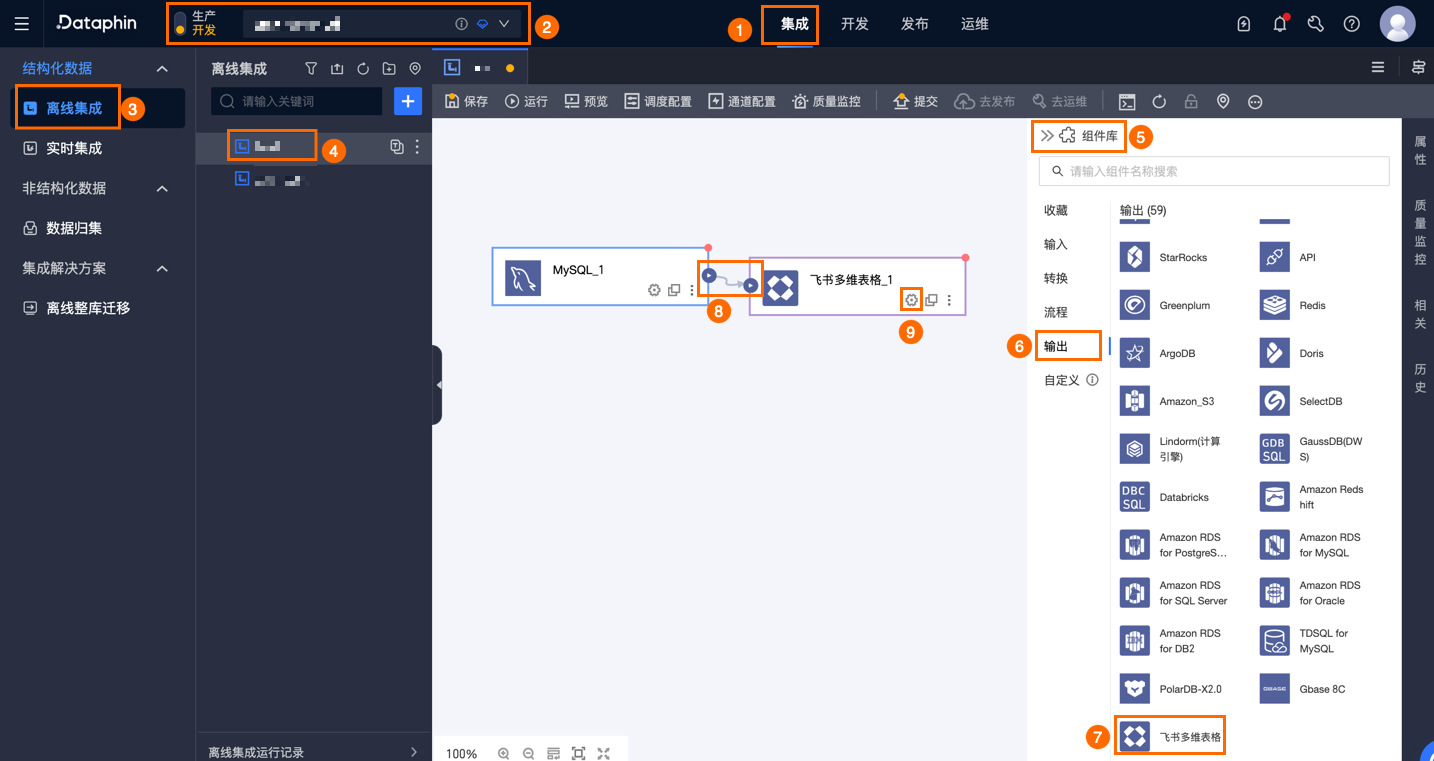This screenshot has width=1434, height=761.
Task: Click the filter icon in 离线集成 panel
Action: [311, 69]
